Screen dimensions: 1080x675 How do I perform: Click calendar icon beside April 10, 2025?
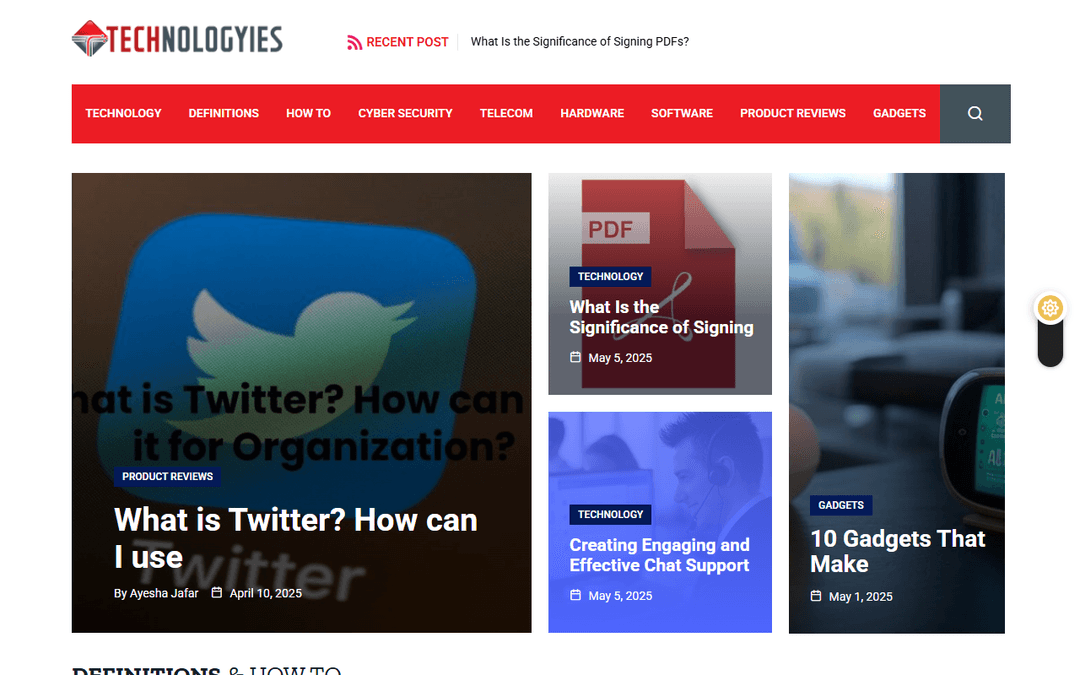coord(216,592)
